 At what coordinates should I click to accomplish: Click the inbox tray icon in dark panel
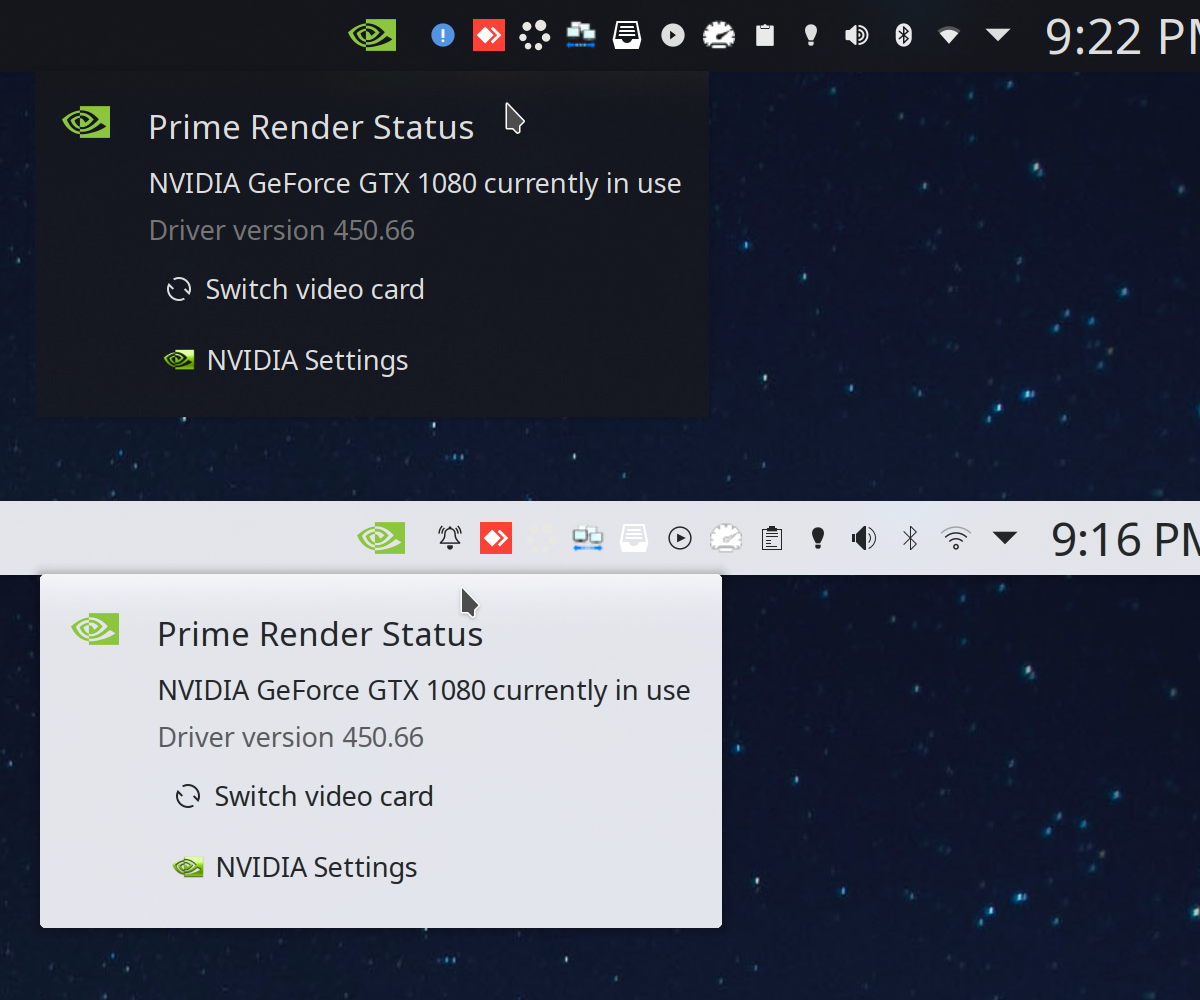tap(627, 36)
